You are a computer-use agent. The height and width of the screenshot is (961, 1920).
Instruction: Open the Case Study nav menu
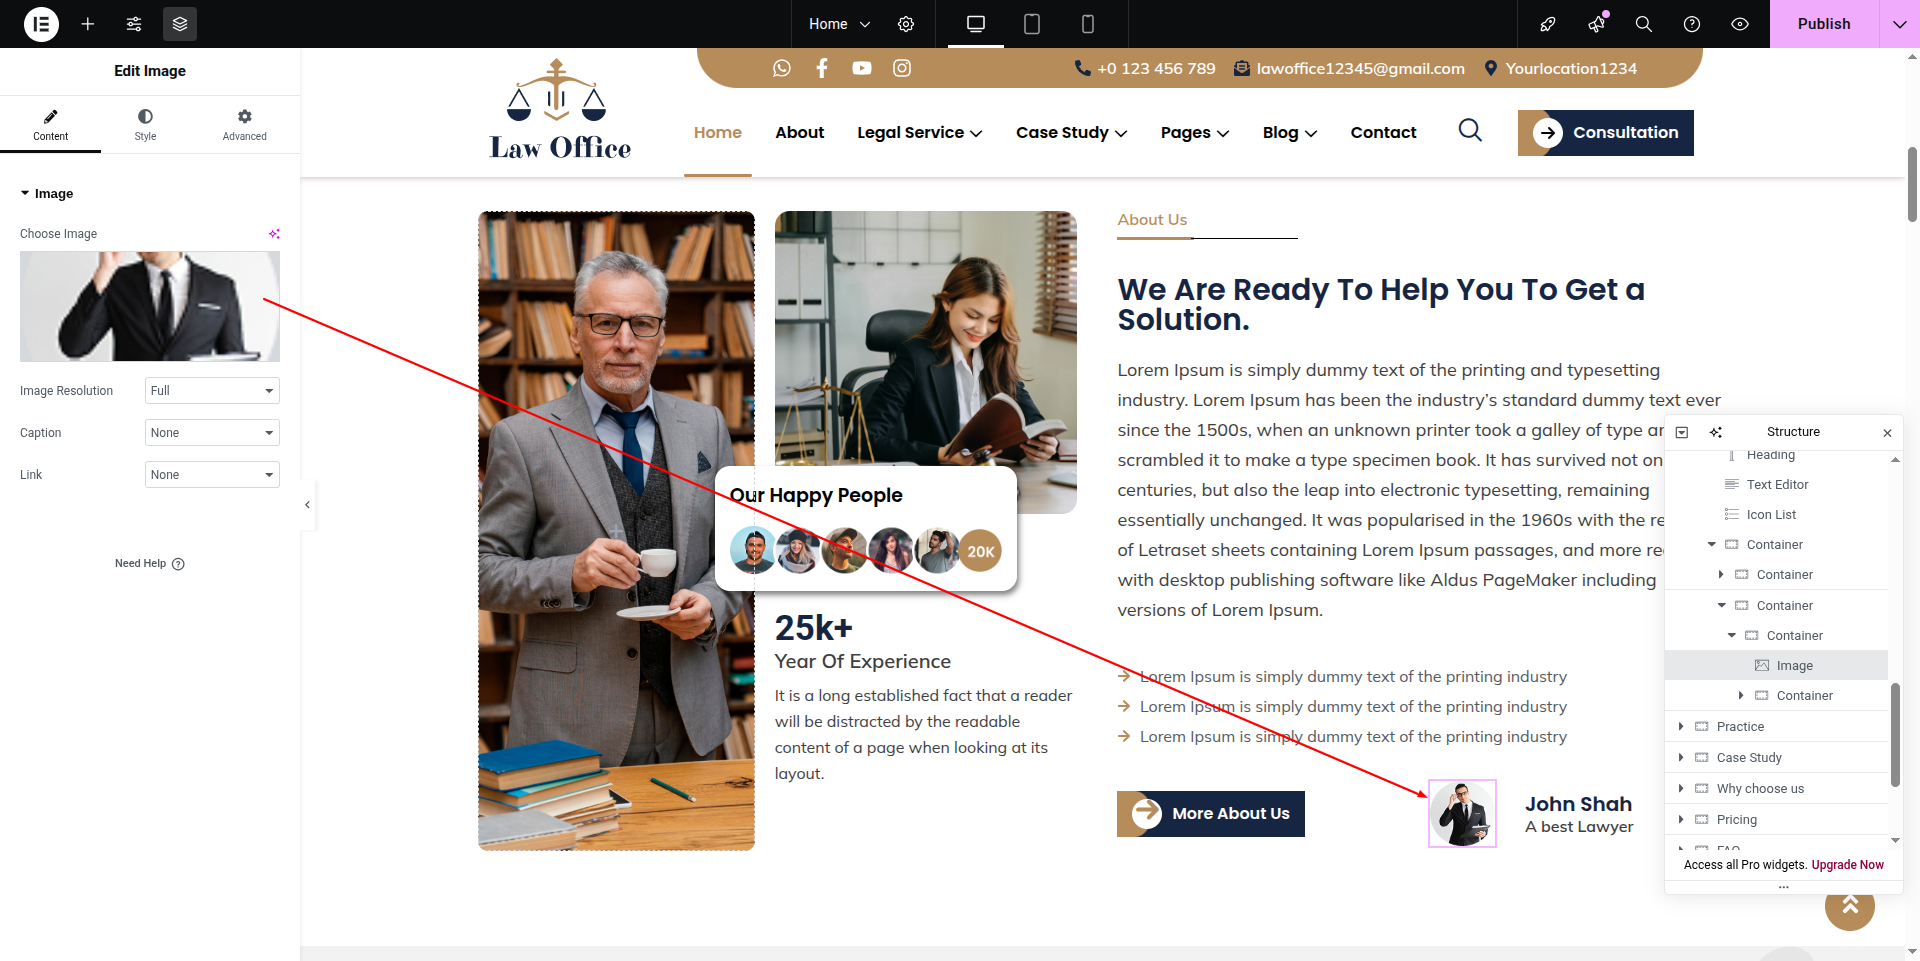[1071, 133]
